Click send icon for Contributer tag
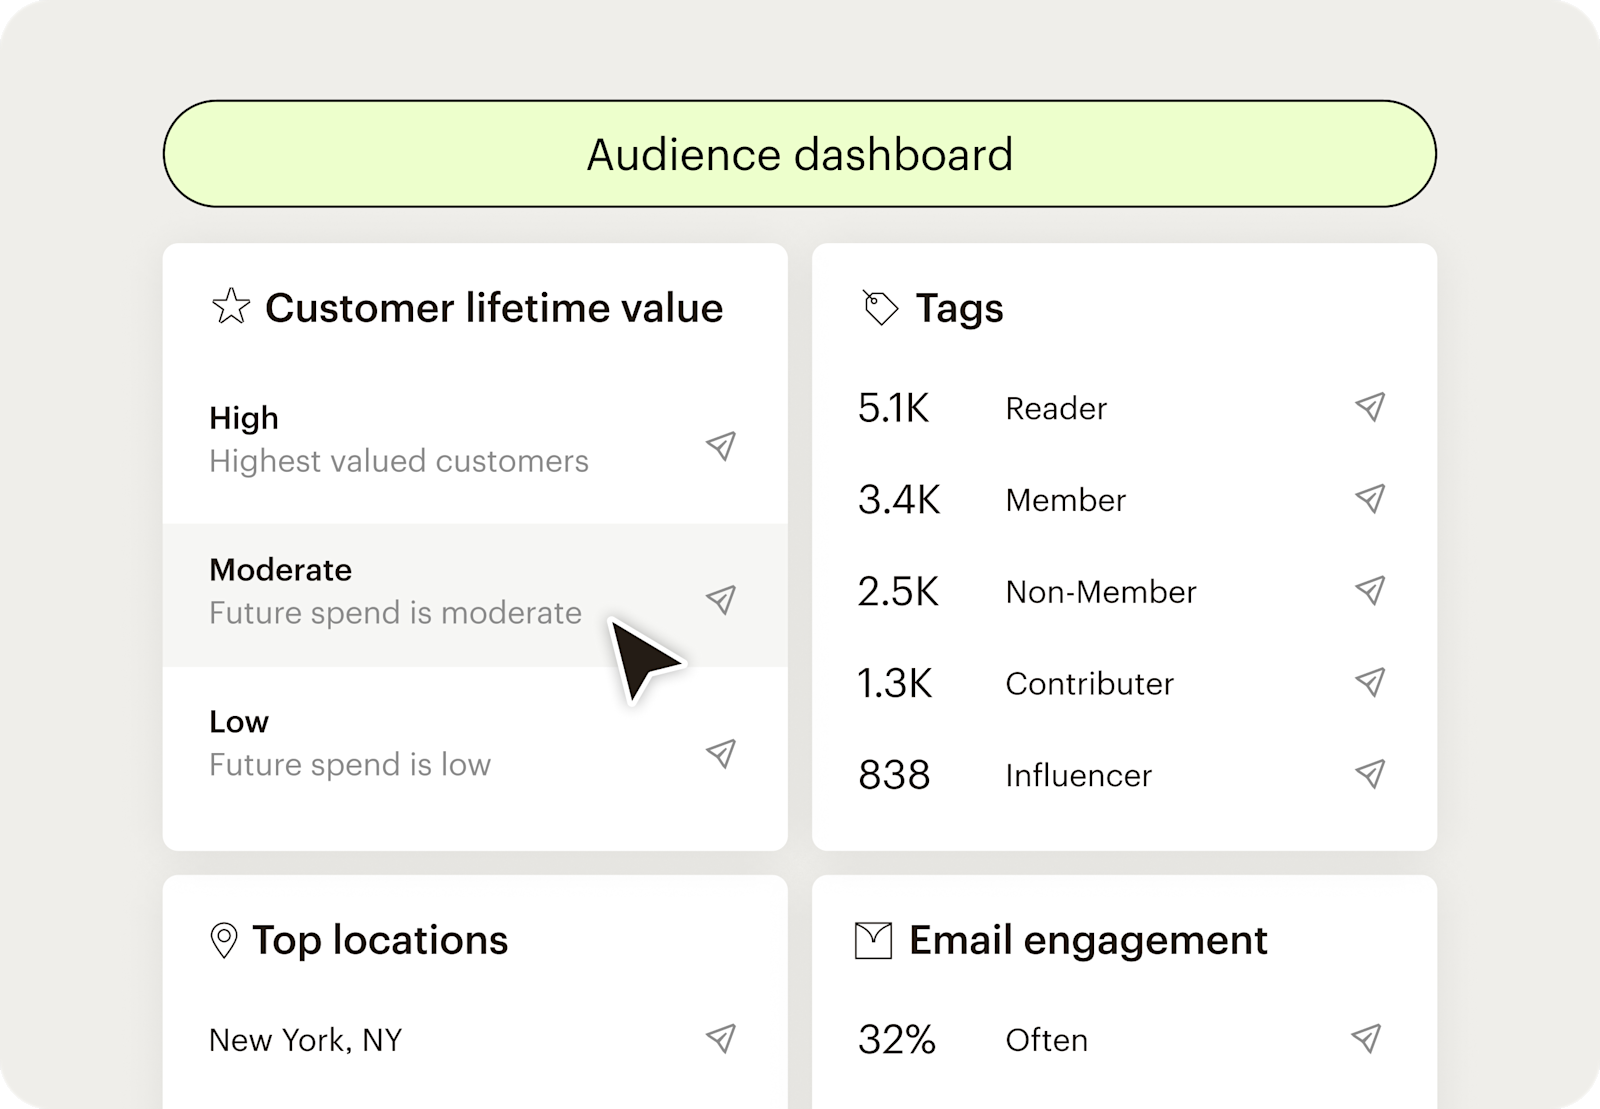The image size is (1600, 1109). [x=1369, y=682]
